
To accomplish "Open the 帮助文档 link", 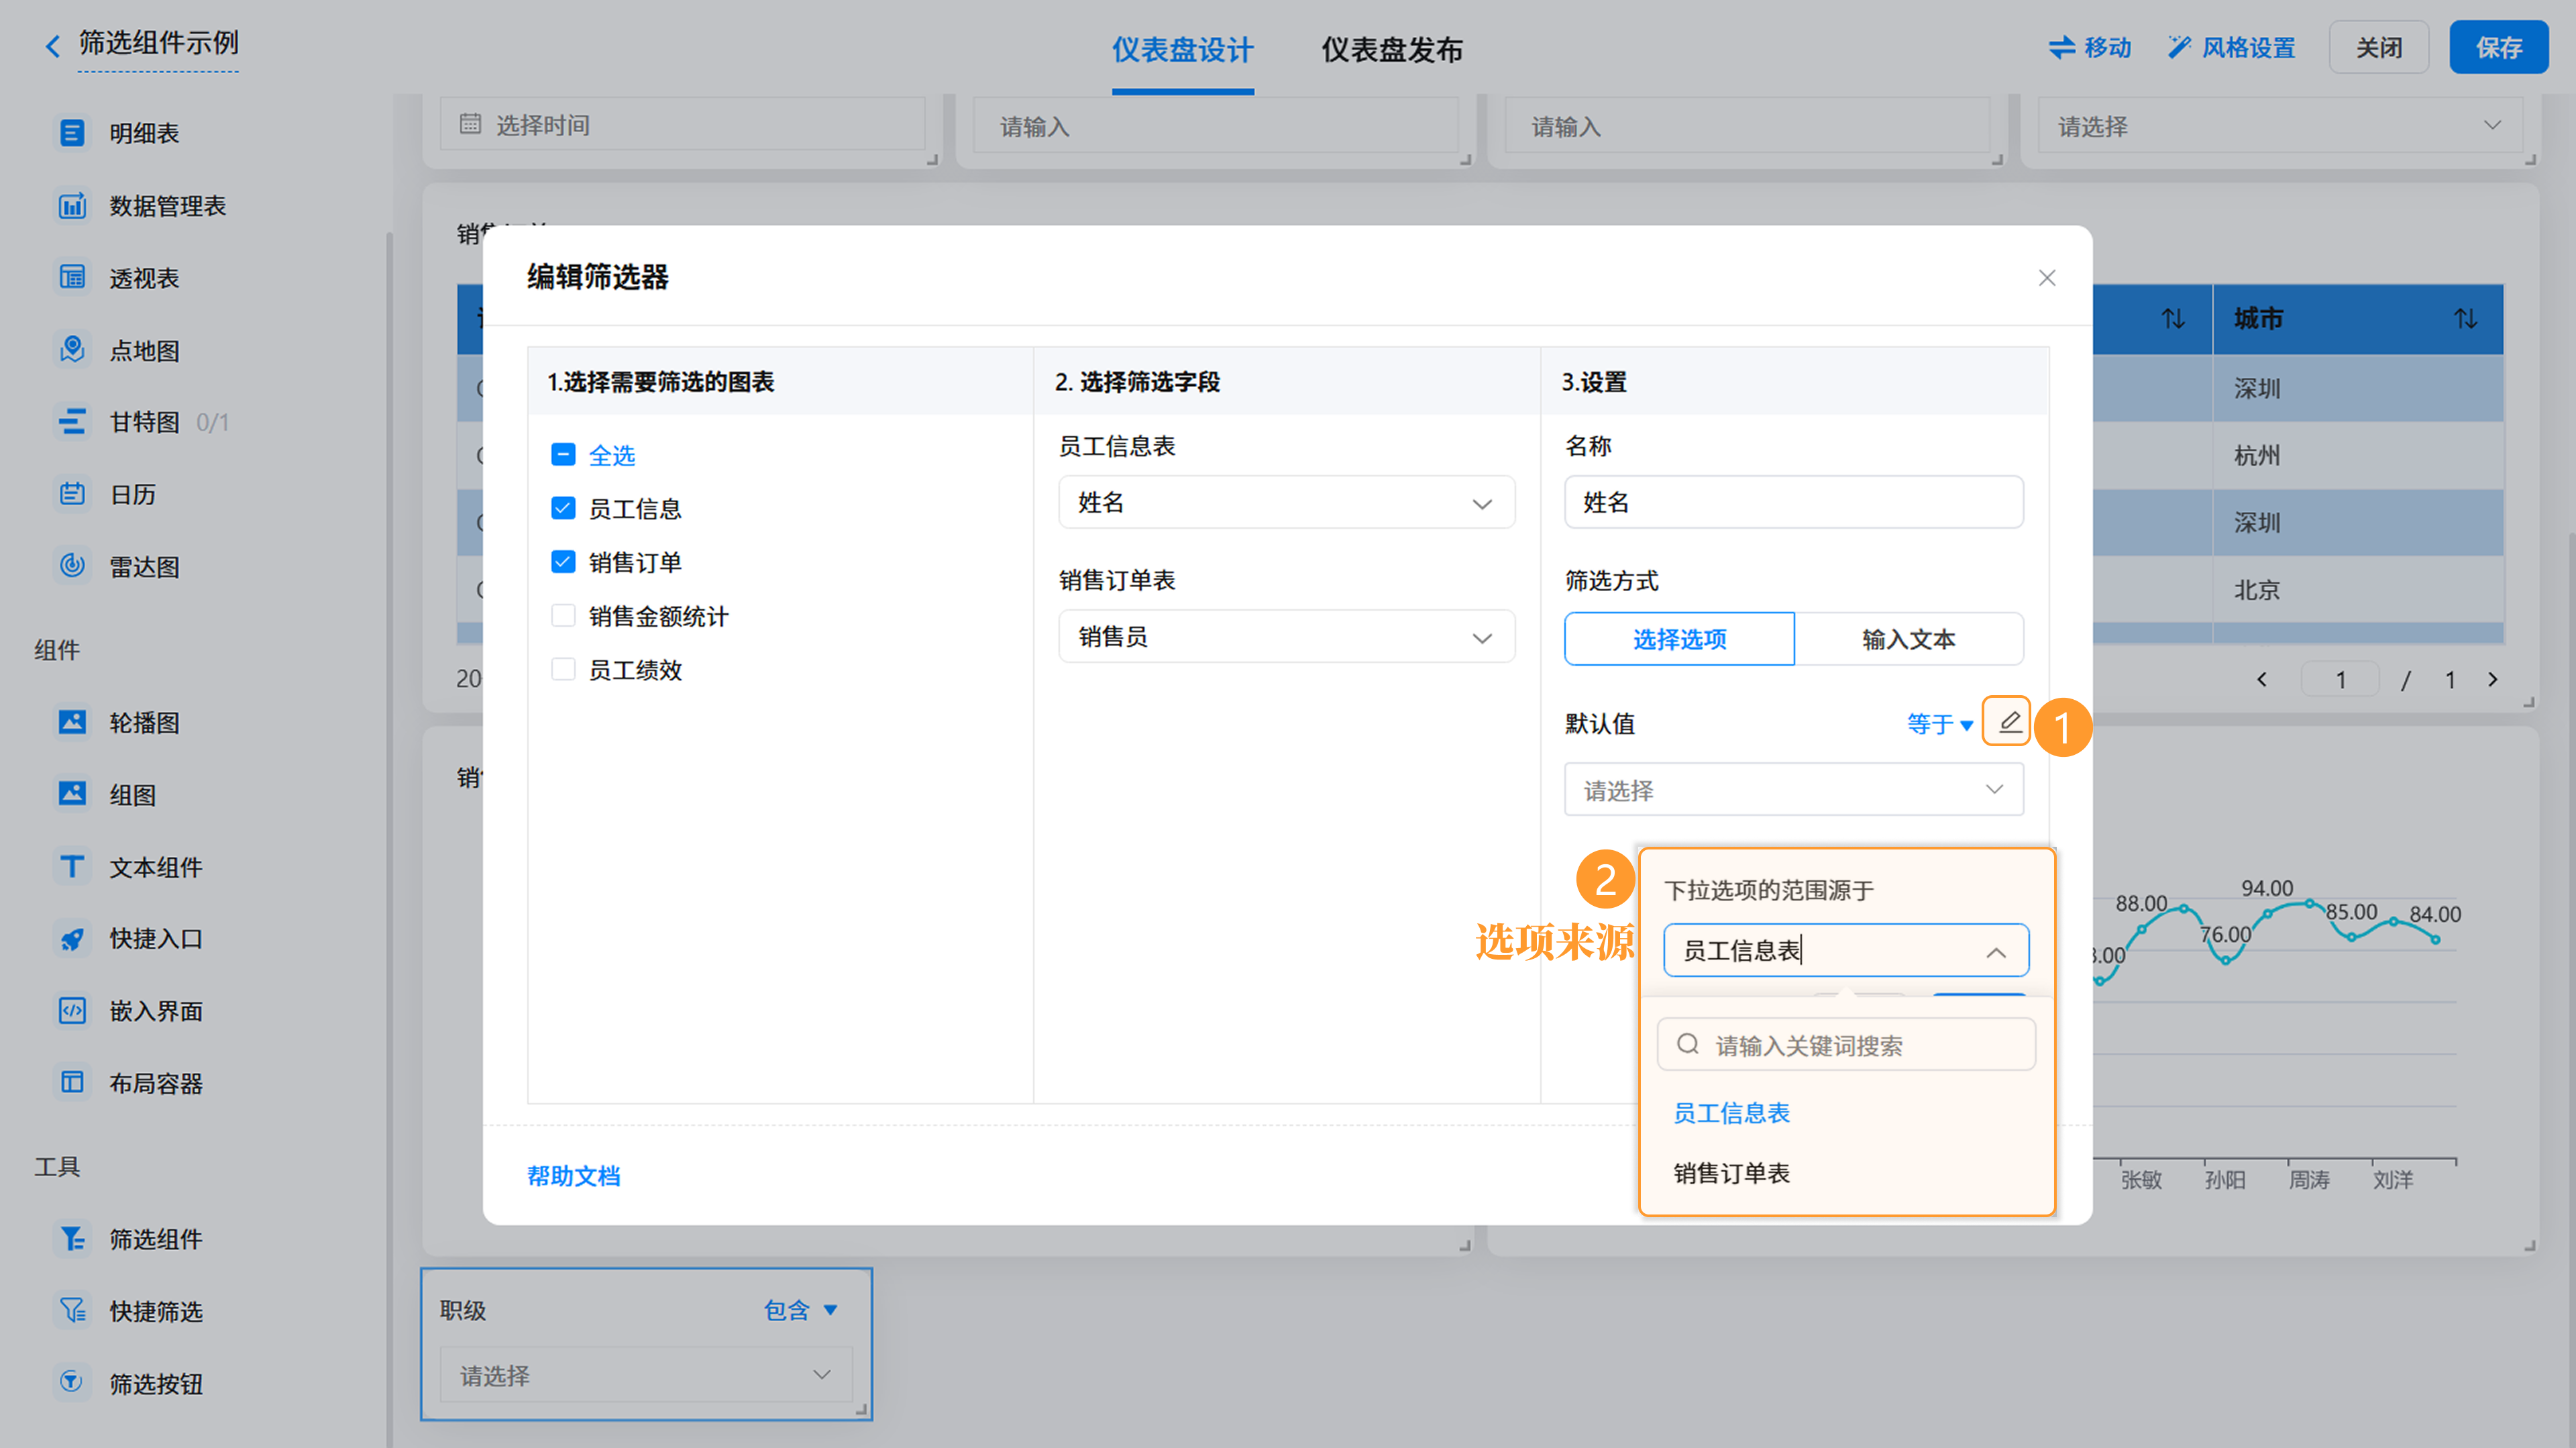I will point(573,1175).
